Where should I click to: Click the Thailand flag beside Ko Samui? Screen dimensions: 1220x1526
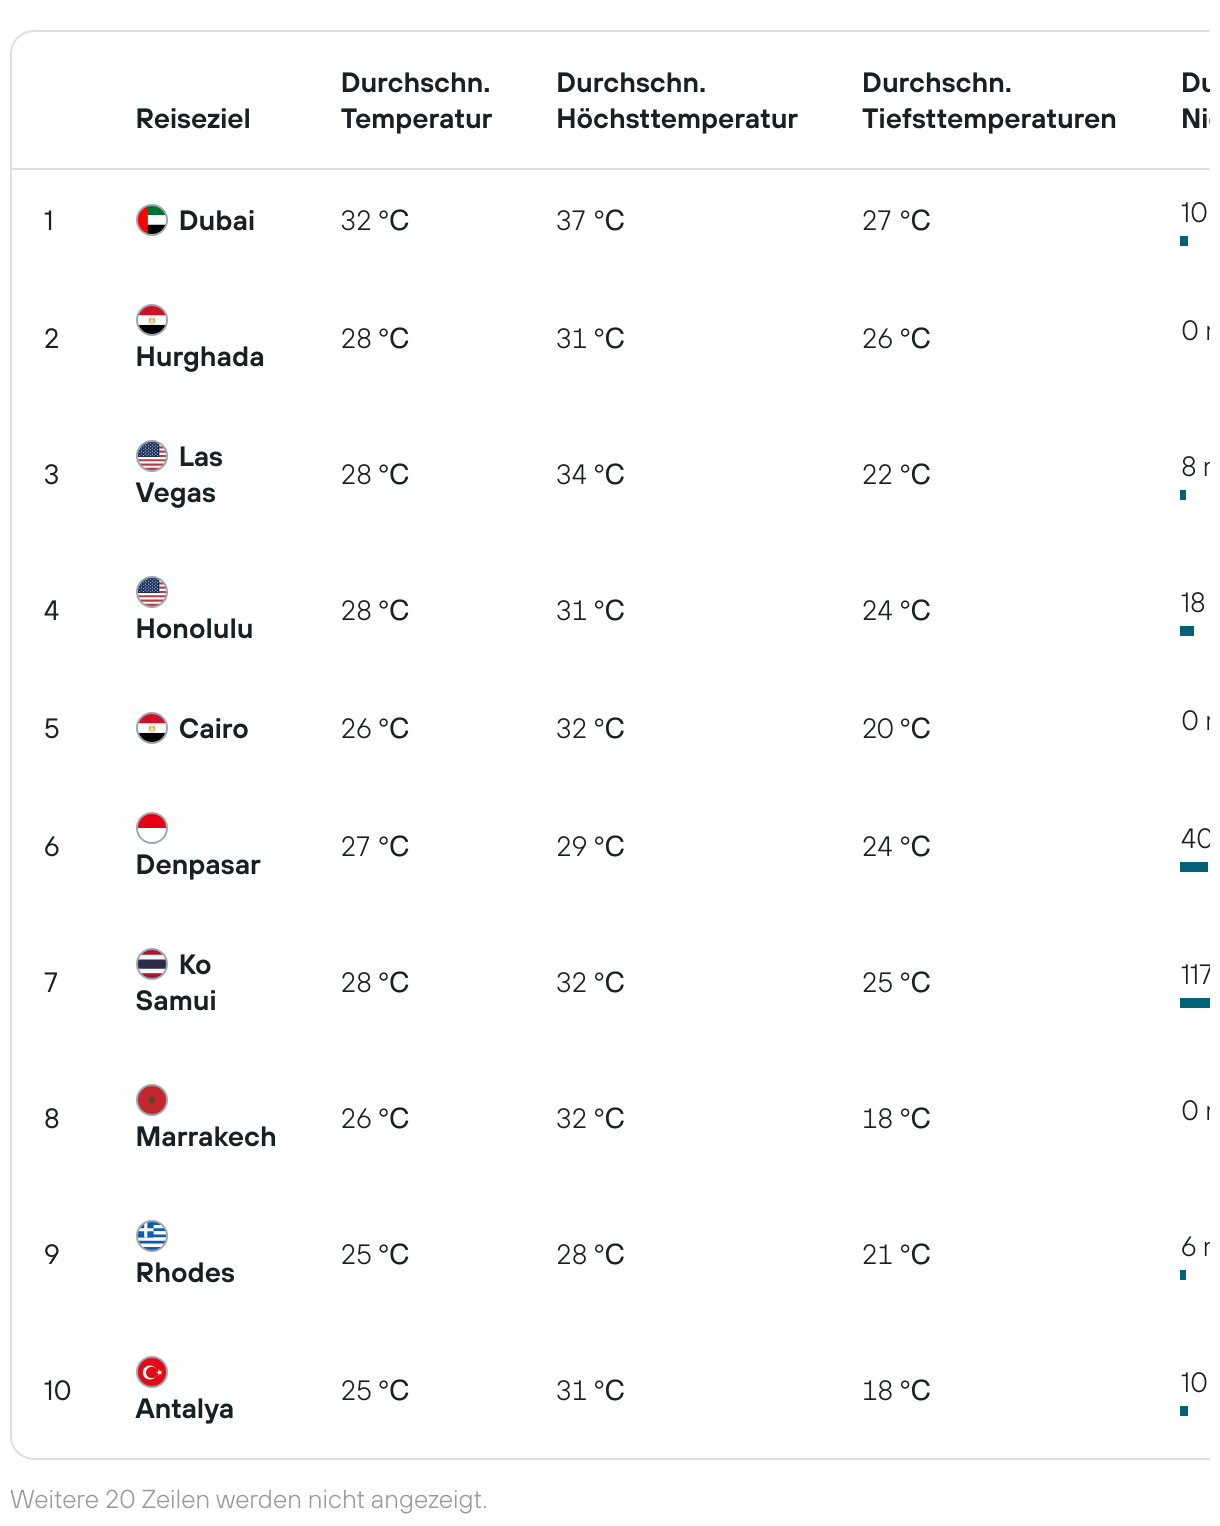coord(152,964)
